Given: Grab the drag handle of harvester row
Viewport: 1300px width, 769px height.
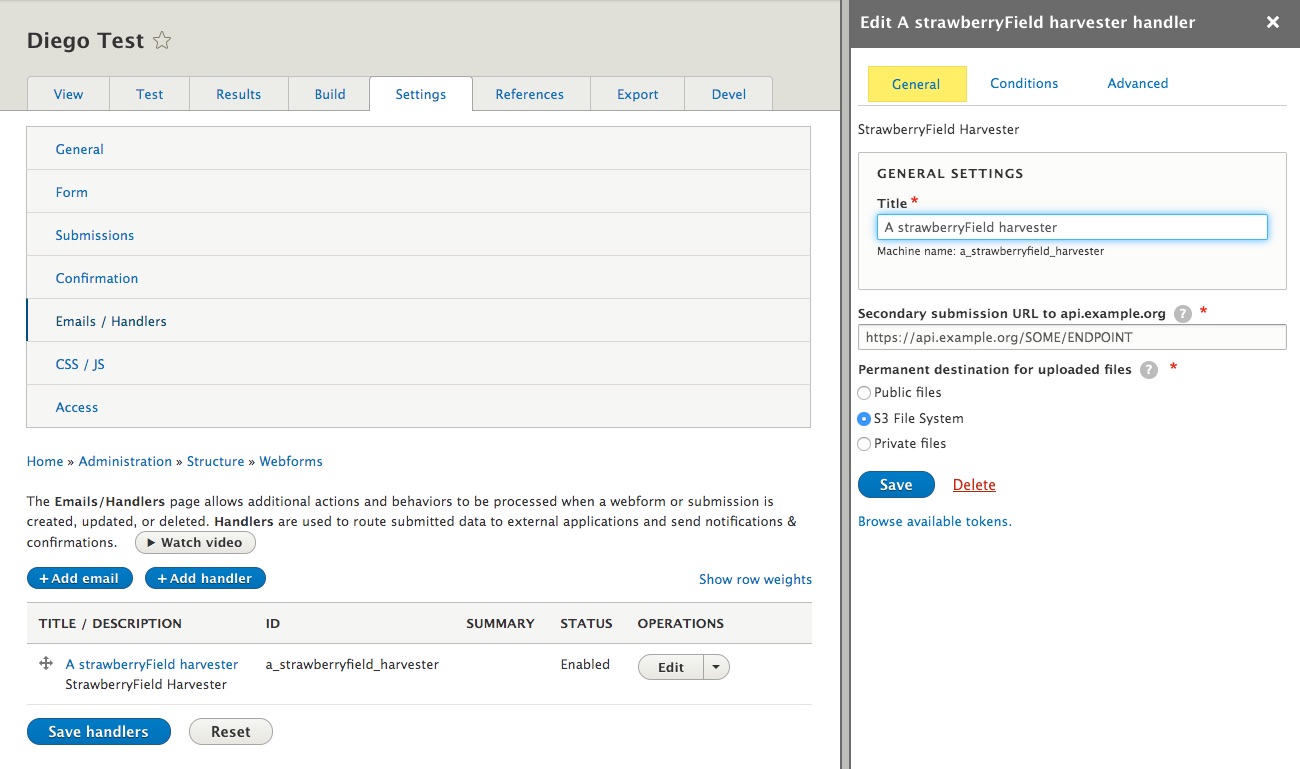Looking at the screenshot, I should tap(45, 664).
